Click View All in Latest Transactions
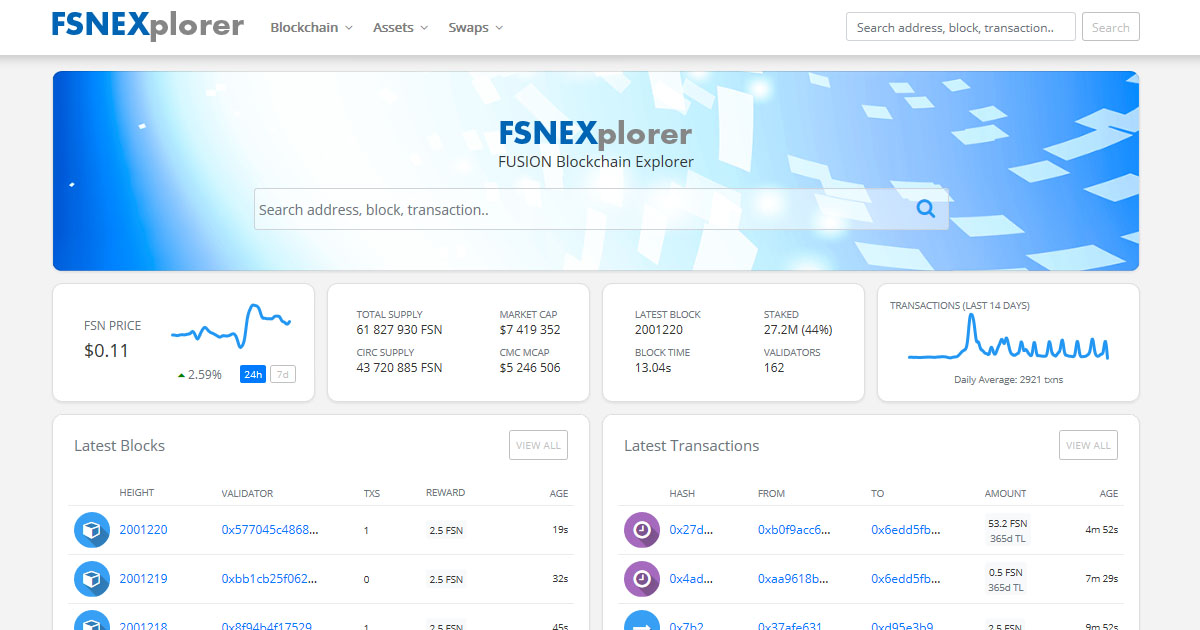The height and width of the screenshot is (630, 1200). [x=1088, y=445]
